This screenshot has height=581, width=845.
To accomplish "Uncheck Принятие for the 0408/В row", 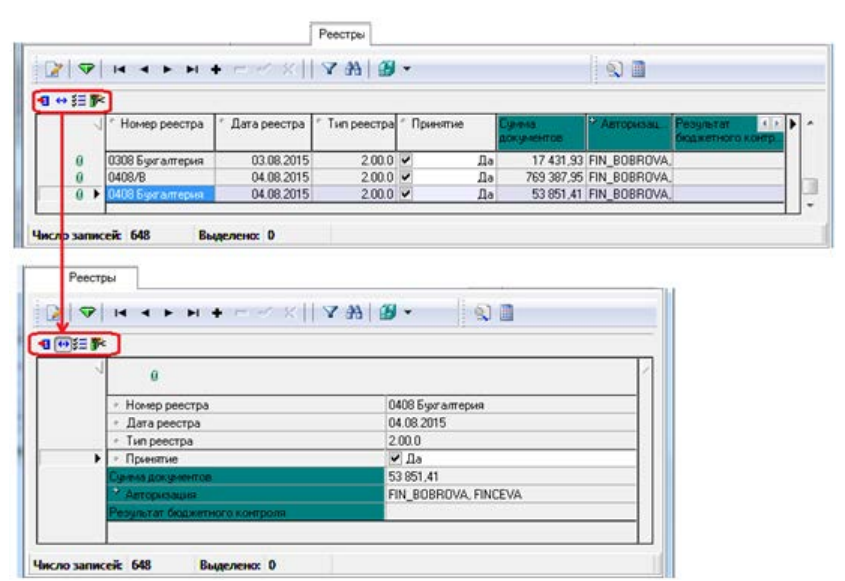I will coord(405,177).
